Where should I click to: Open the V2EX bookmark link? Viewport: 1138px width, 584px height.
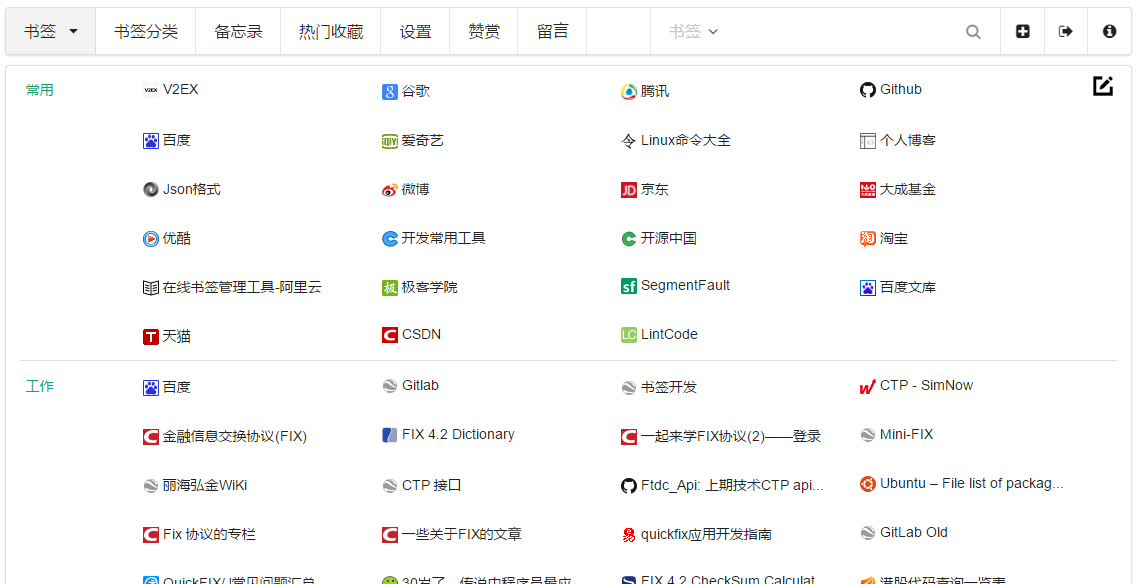point(180,90)
